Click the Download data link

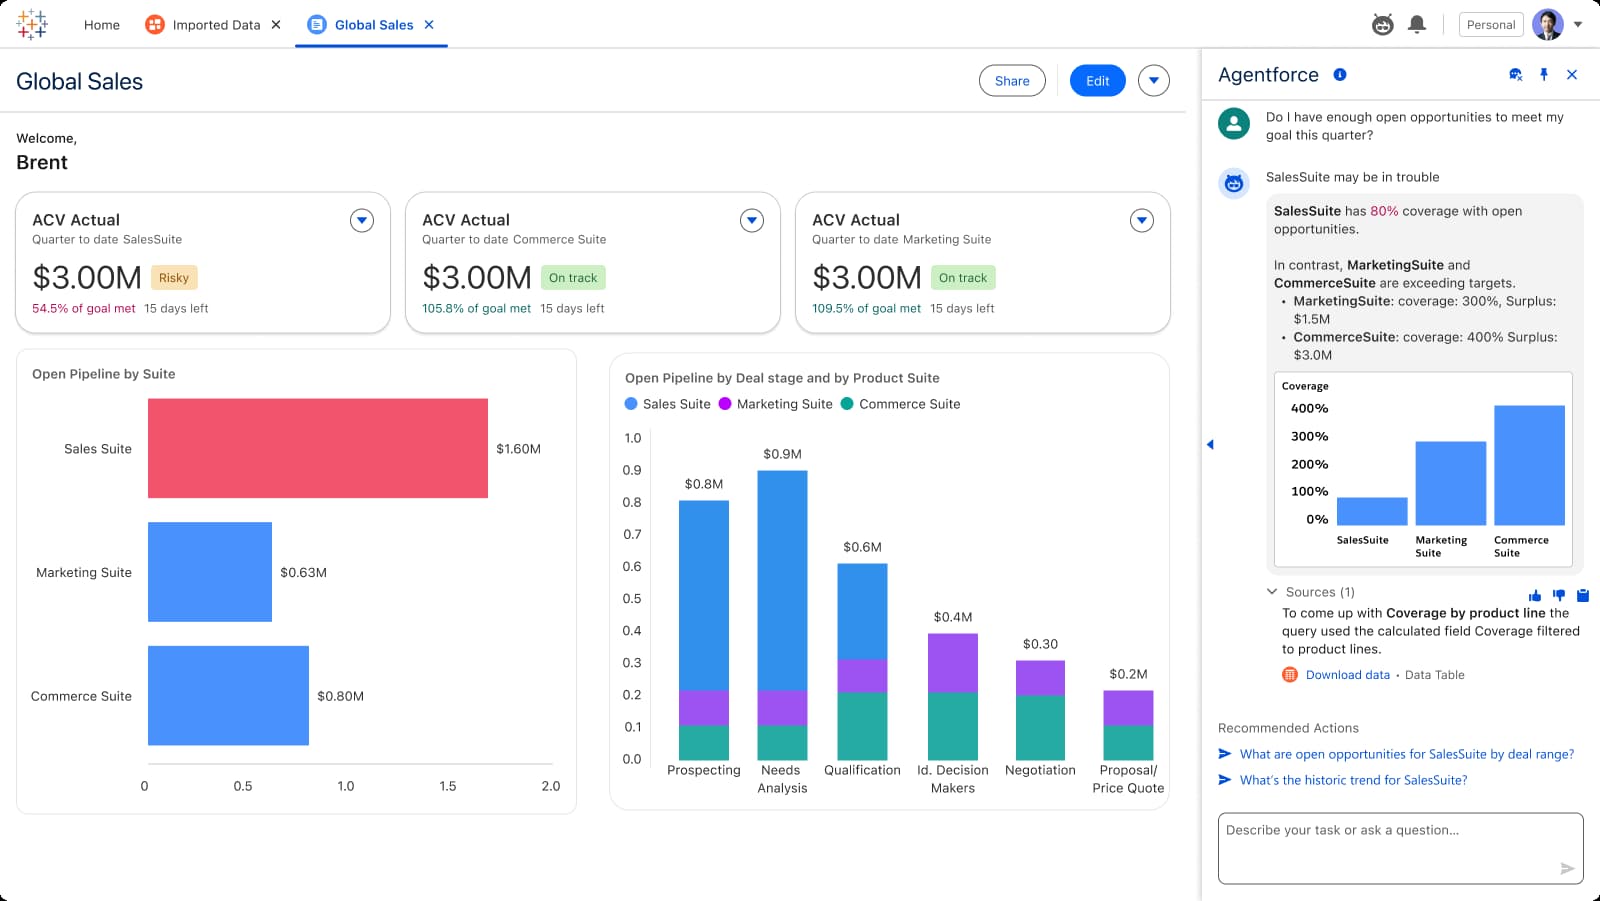pos(1348,675)
